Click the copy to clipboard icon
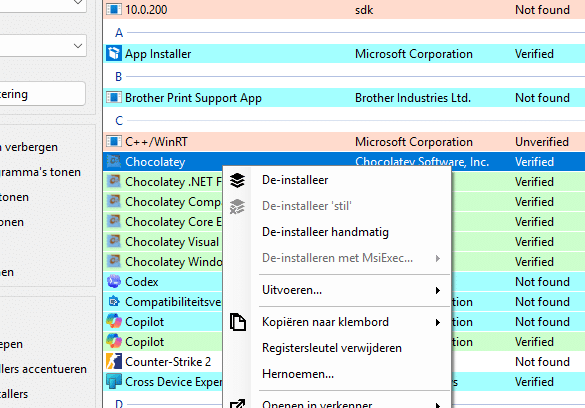The image size is (585, 408). (x=238, y=322)
